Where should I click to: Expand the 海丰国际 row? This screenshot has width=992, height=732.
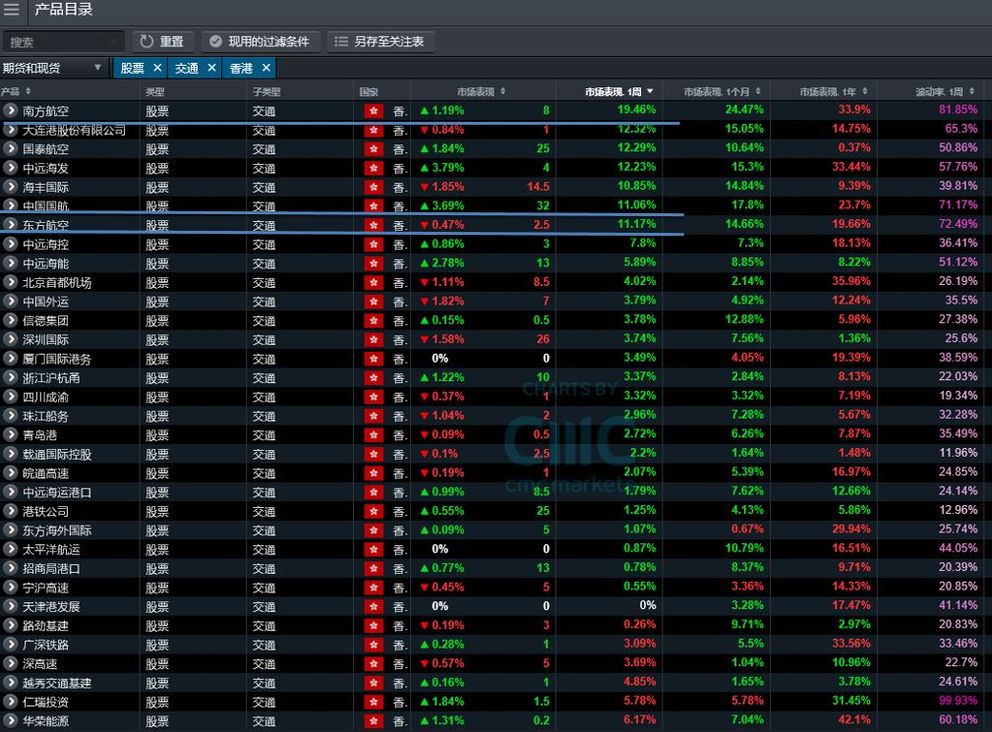(10, 187)
